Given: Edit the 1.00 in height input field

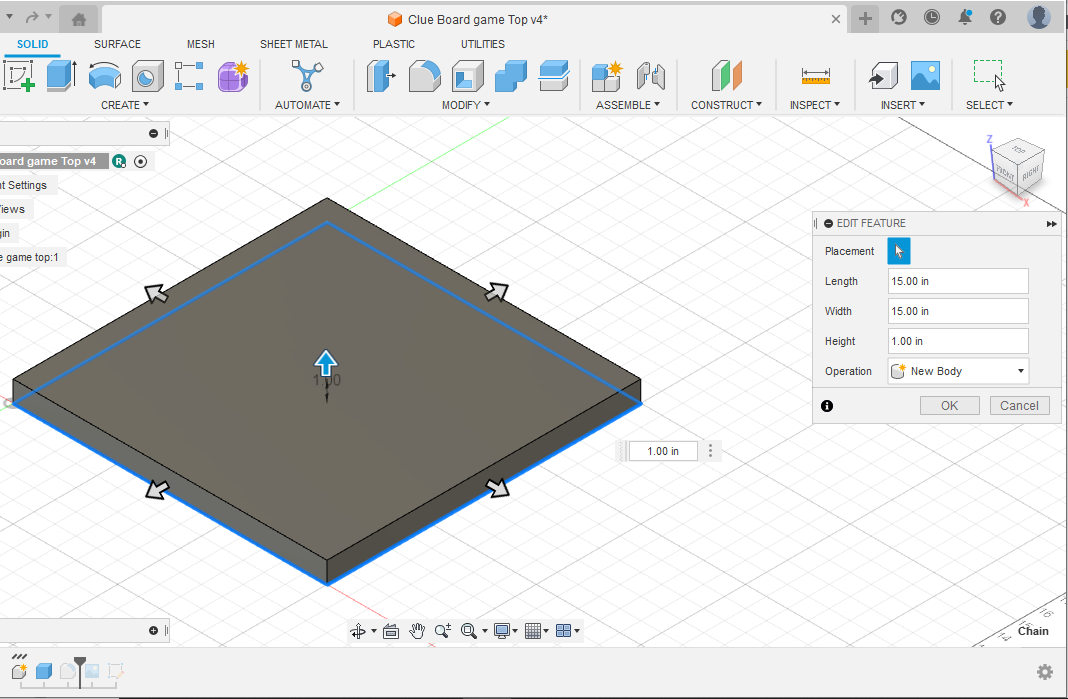Looking at the screenshot, I should pos(957,341).
